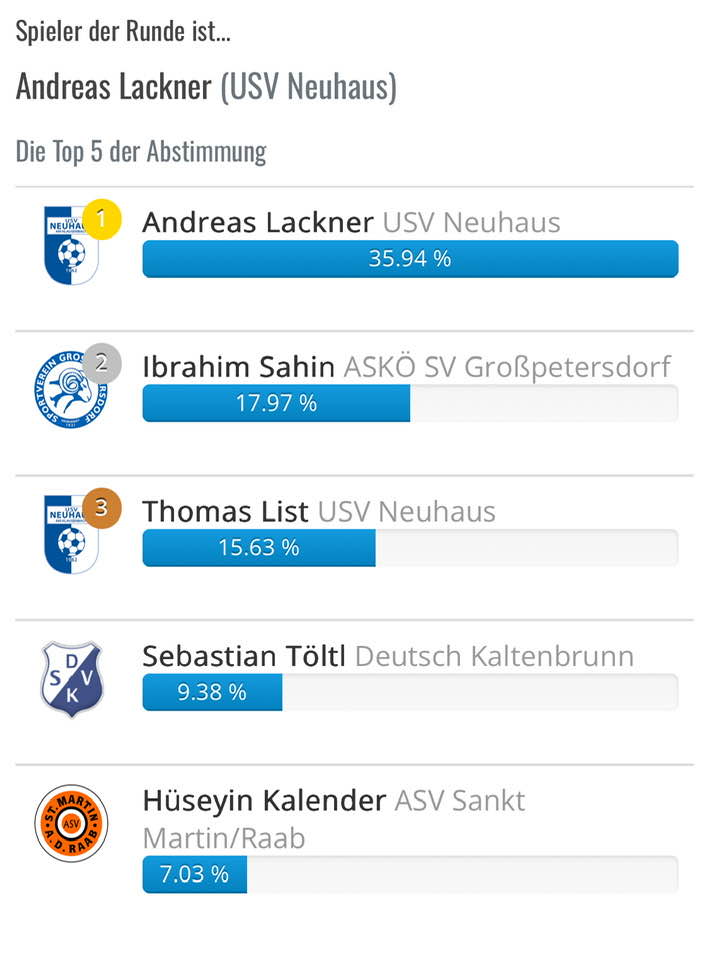Click the 15.63 % result bar
This screenshot has width=707, height=960.
(259, 548)
